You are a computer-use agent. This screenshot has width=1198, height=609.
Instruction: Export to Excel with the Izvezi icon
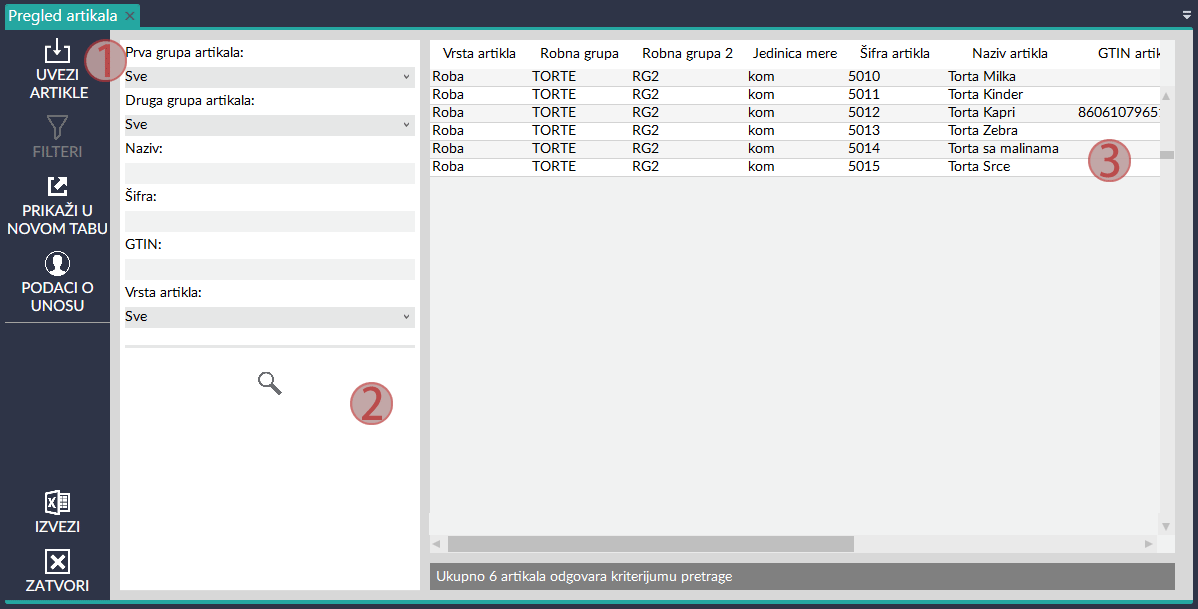(57, 503)
